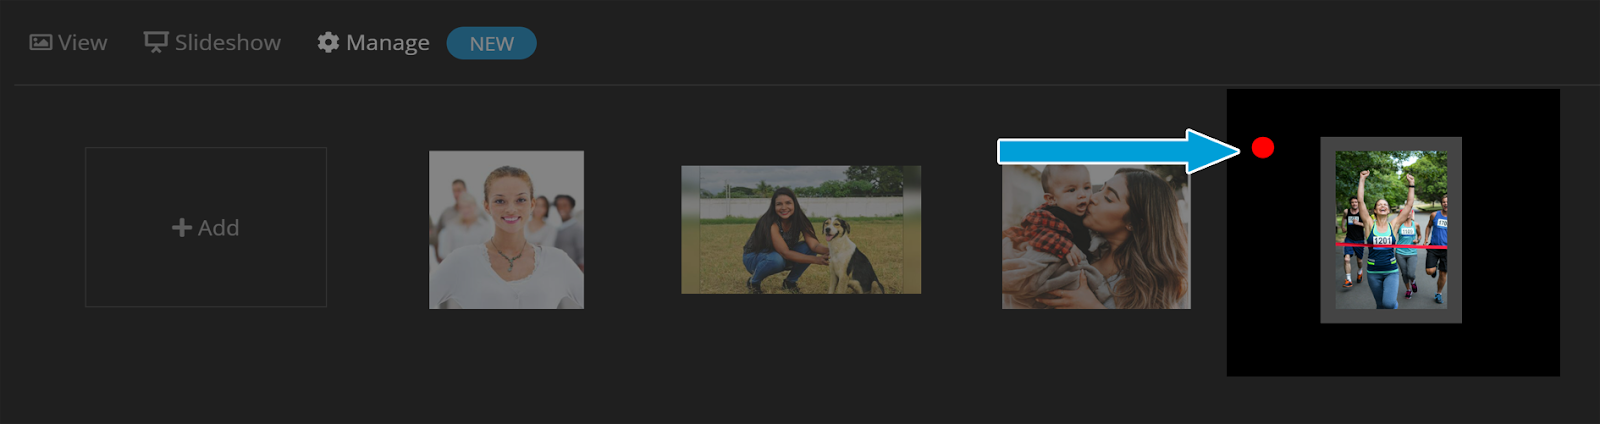Image resolution: width=1600 pixels, height=424 pixels.
Task: Select the woman with dog thumbnail
Action: pyautogui.click(x=801, y=229)
